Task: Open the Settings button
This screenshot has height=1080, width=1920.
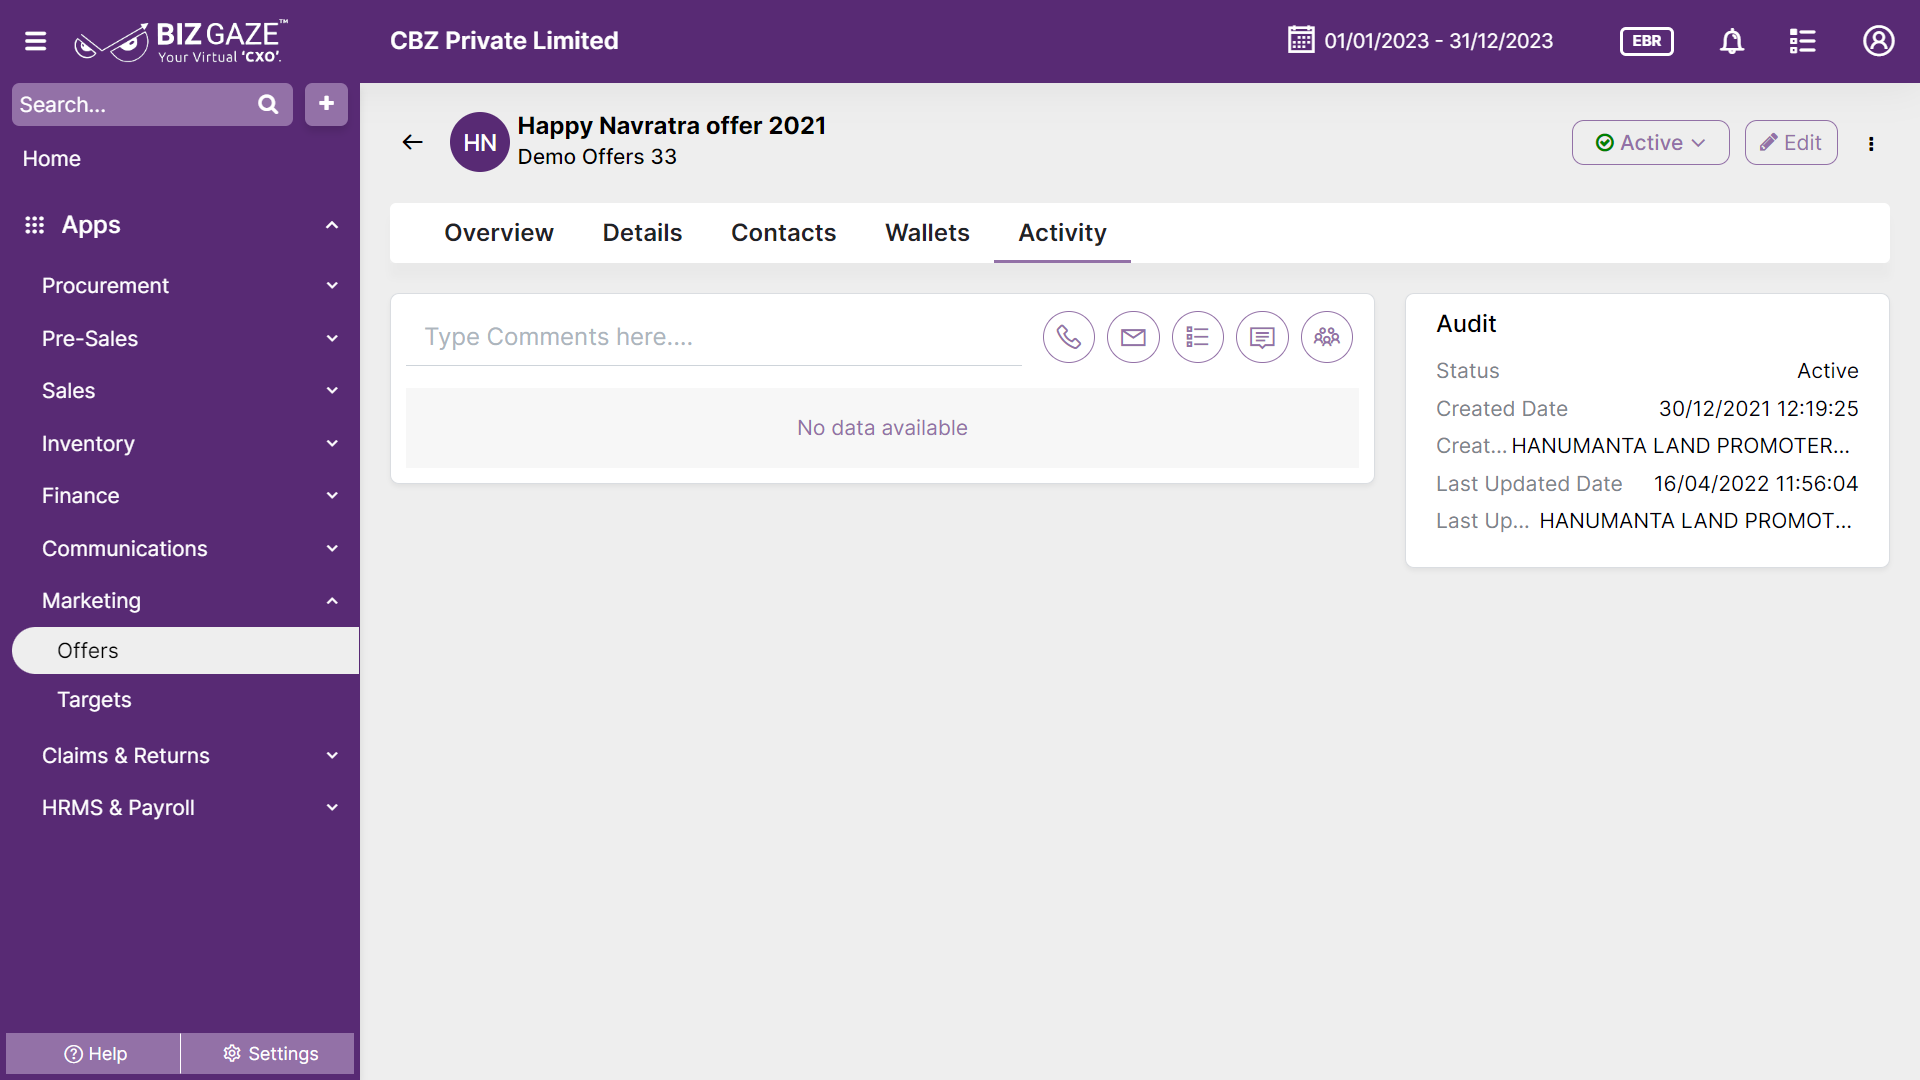Action: (268, 1054)
